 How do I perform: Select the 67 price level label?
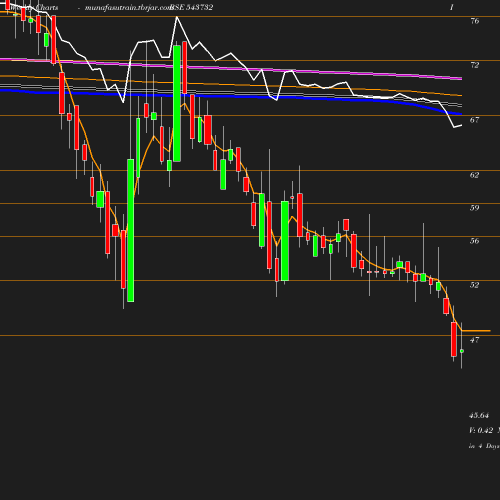[475, 120]
